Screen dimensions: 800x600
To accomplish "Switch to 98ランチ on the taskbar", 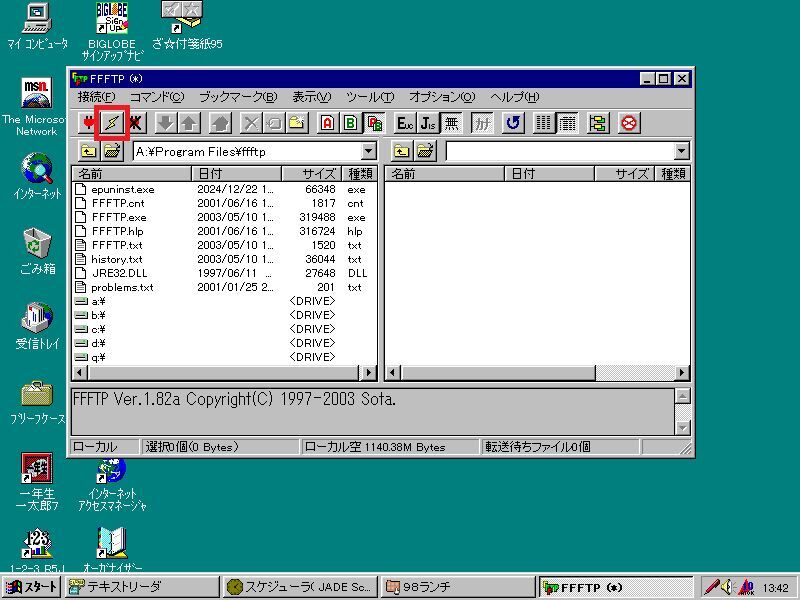I will (x=457, y=587).
